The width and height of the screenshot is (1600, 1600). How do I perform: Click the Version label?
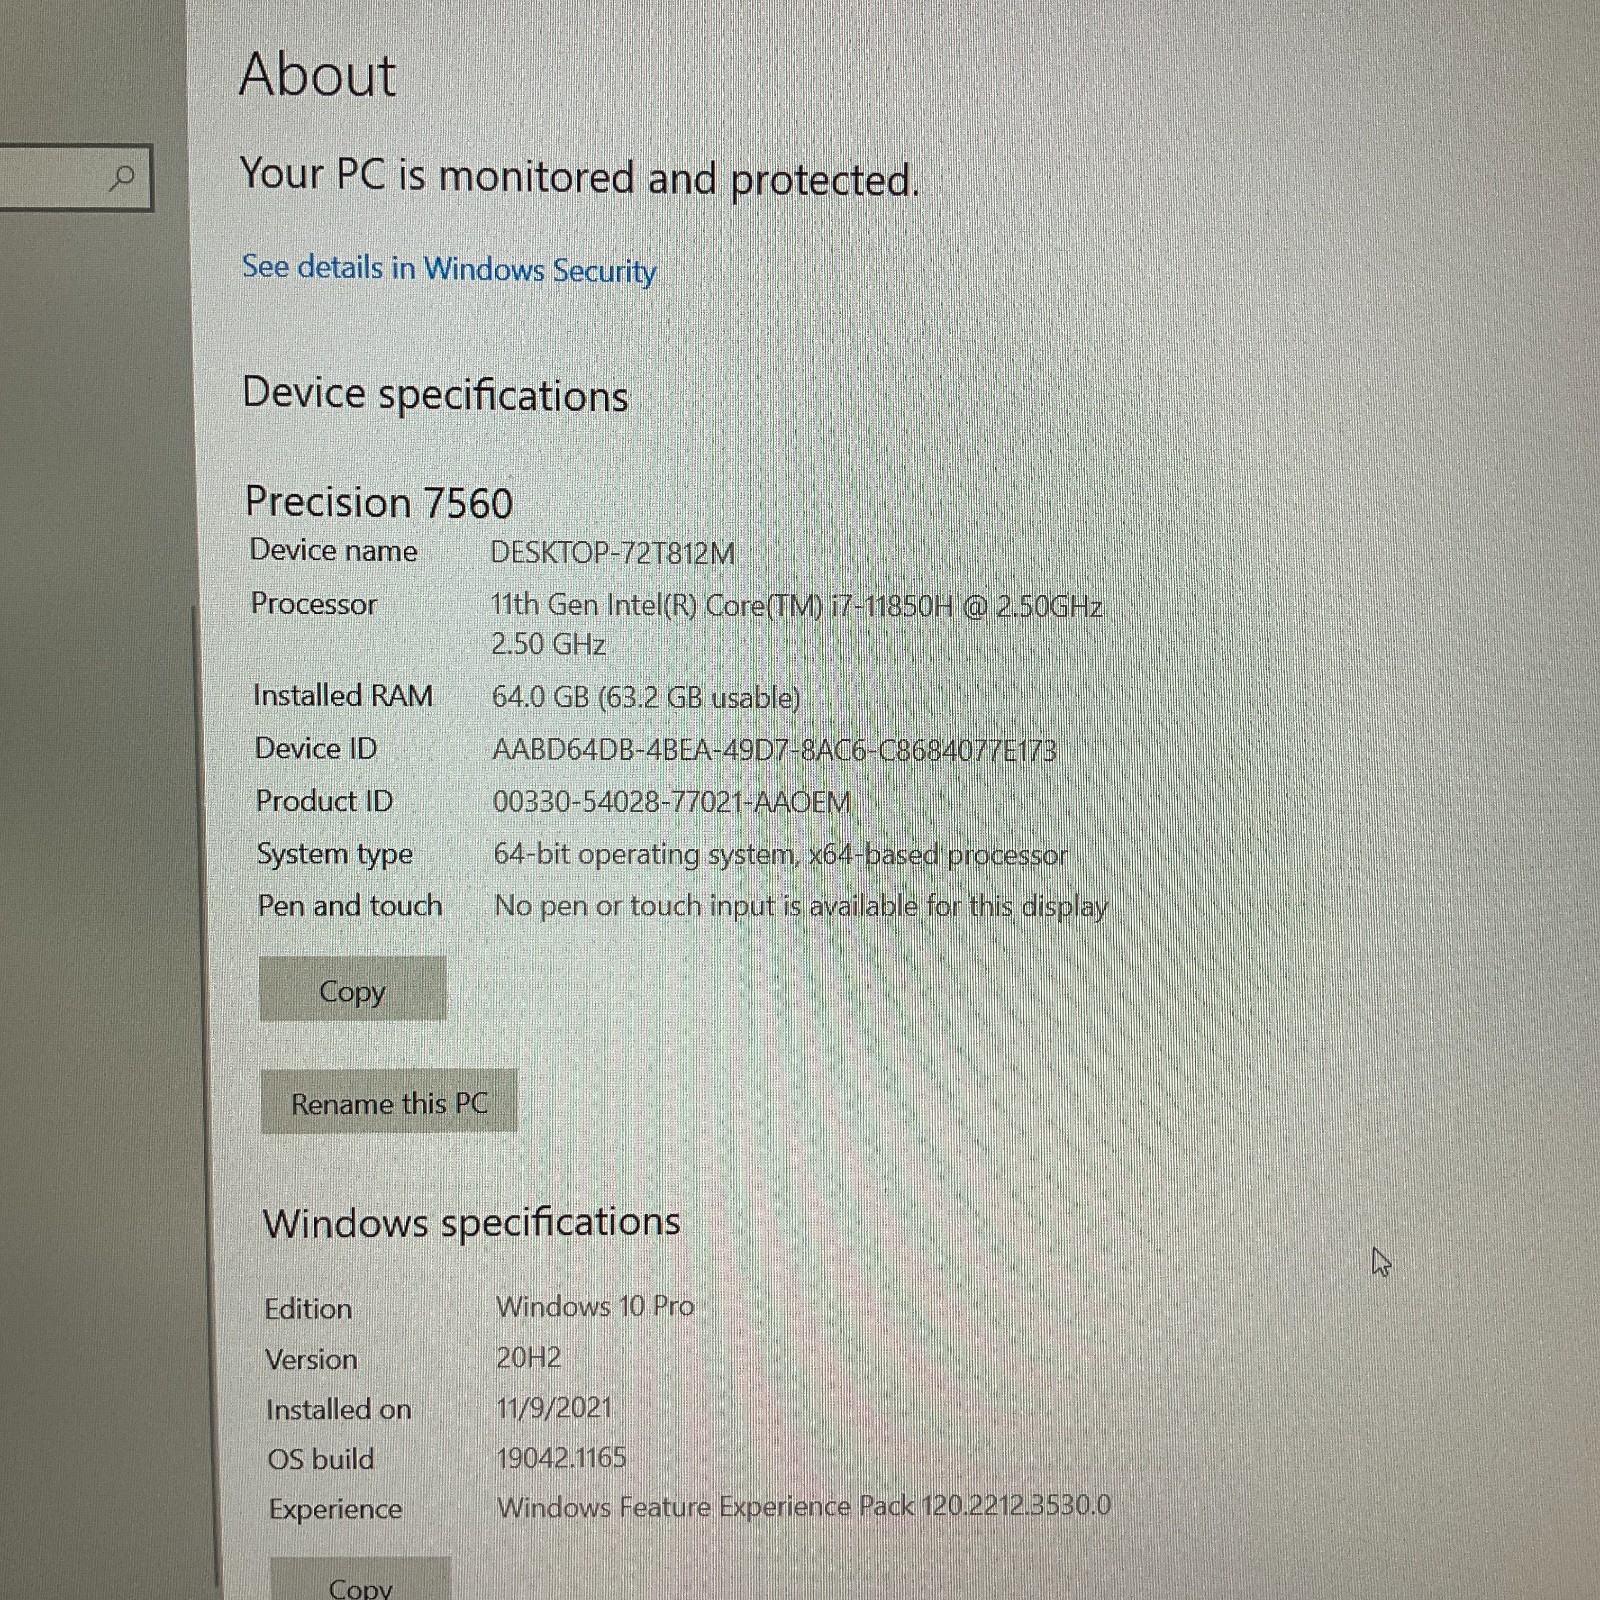click(311, 1360)
